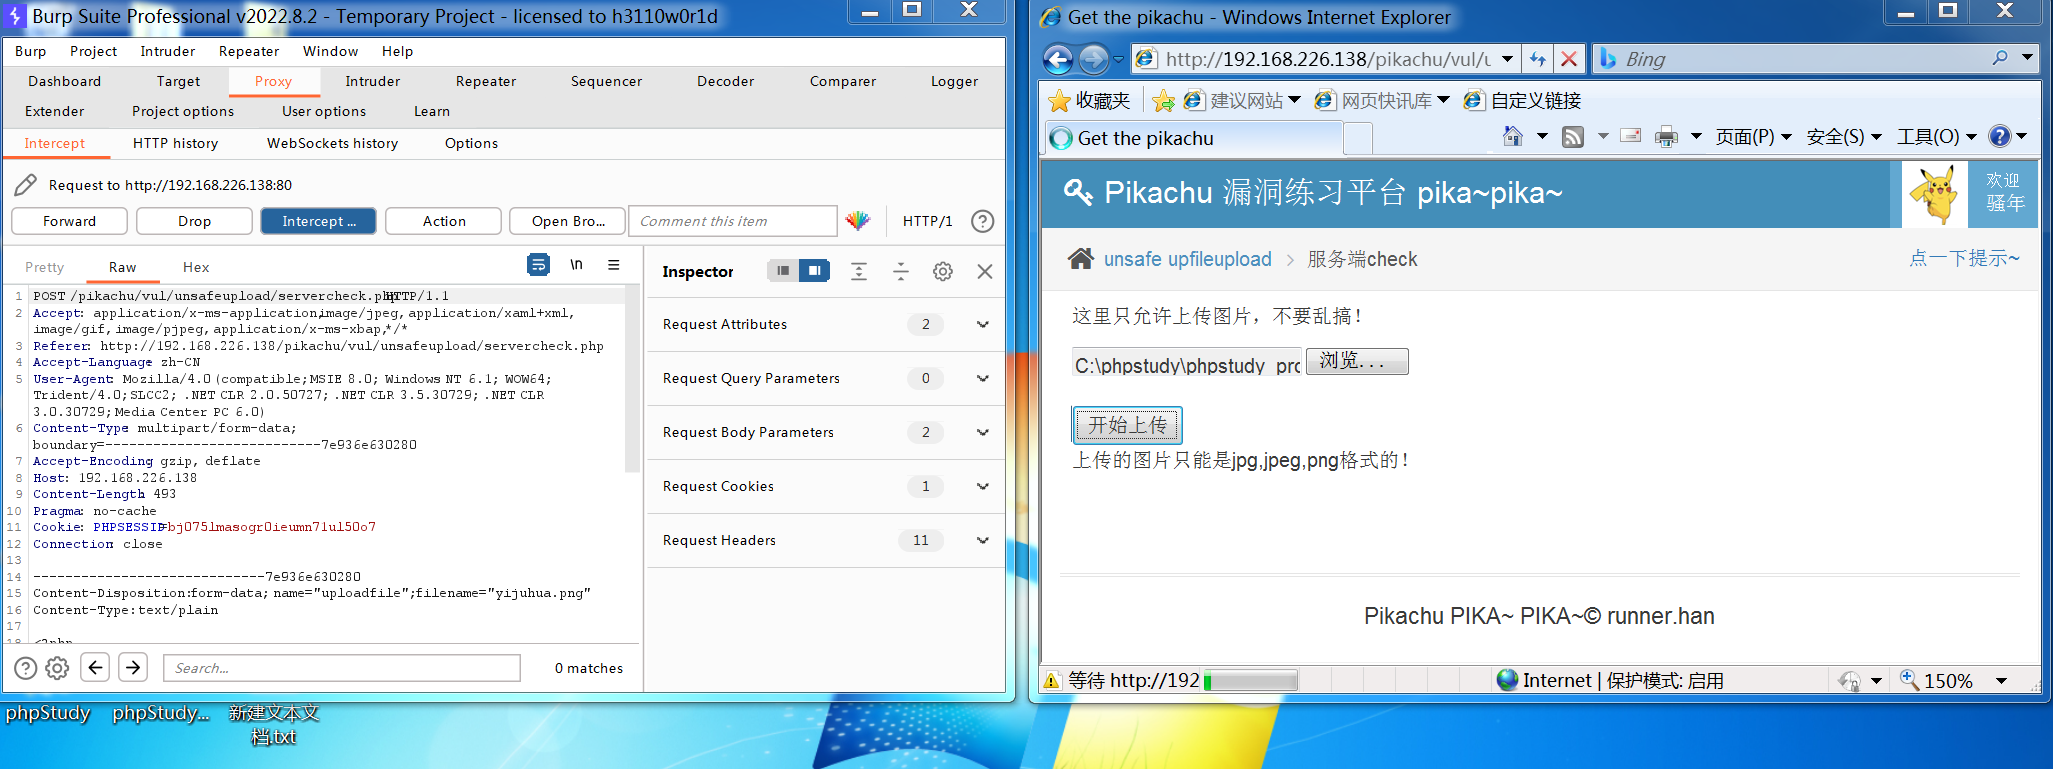The height and width of the screenshot is (769, 2053).
Task: Click unsafe upfileupload breadcrumb link
Action: [1187, 259]
